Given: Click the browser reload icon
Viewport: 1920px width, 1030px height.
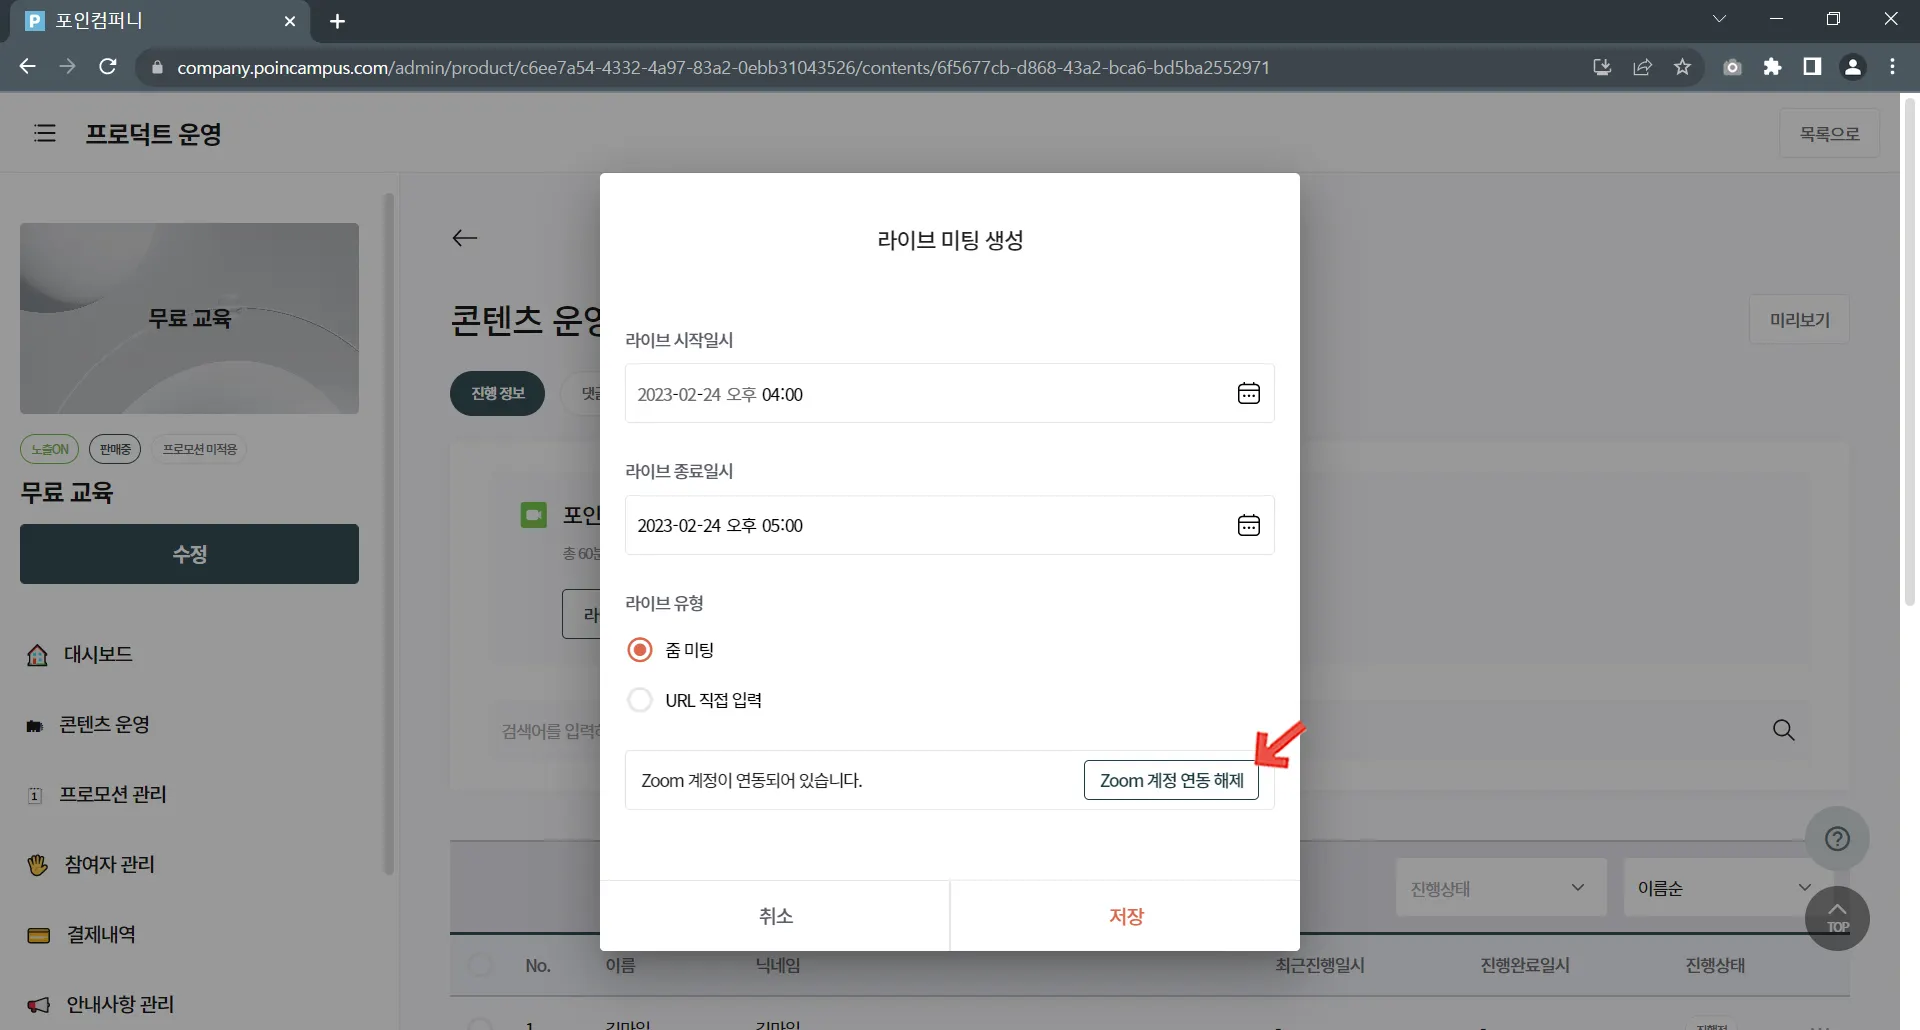Looking at the screenshot, I should (108, 67).
